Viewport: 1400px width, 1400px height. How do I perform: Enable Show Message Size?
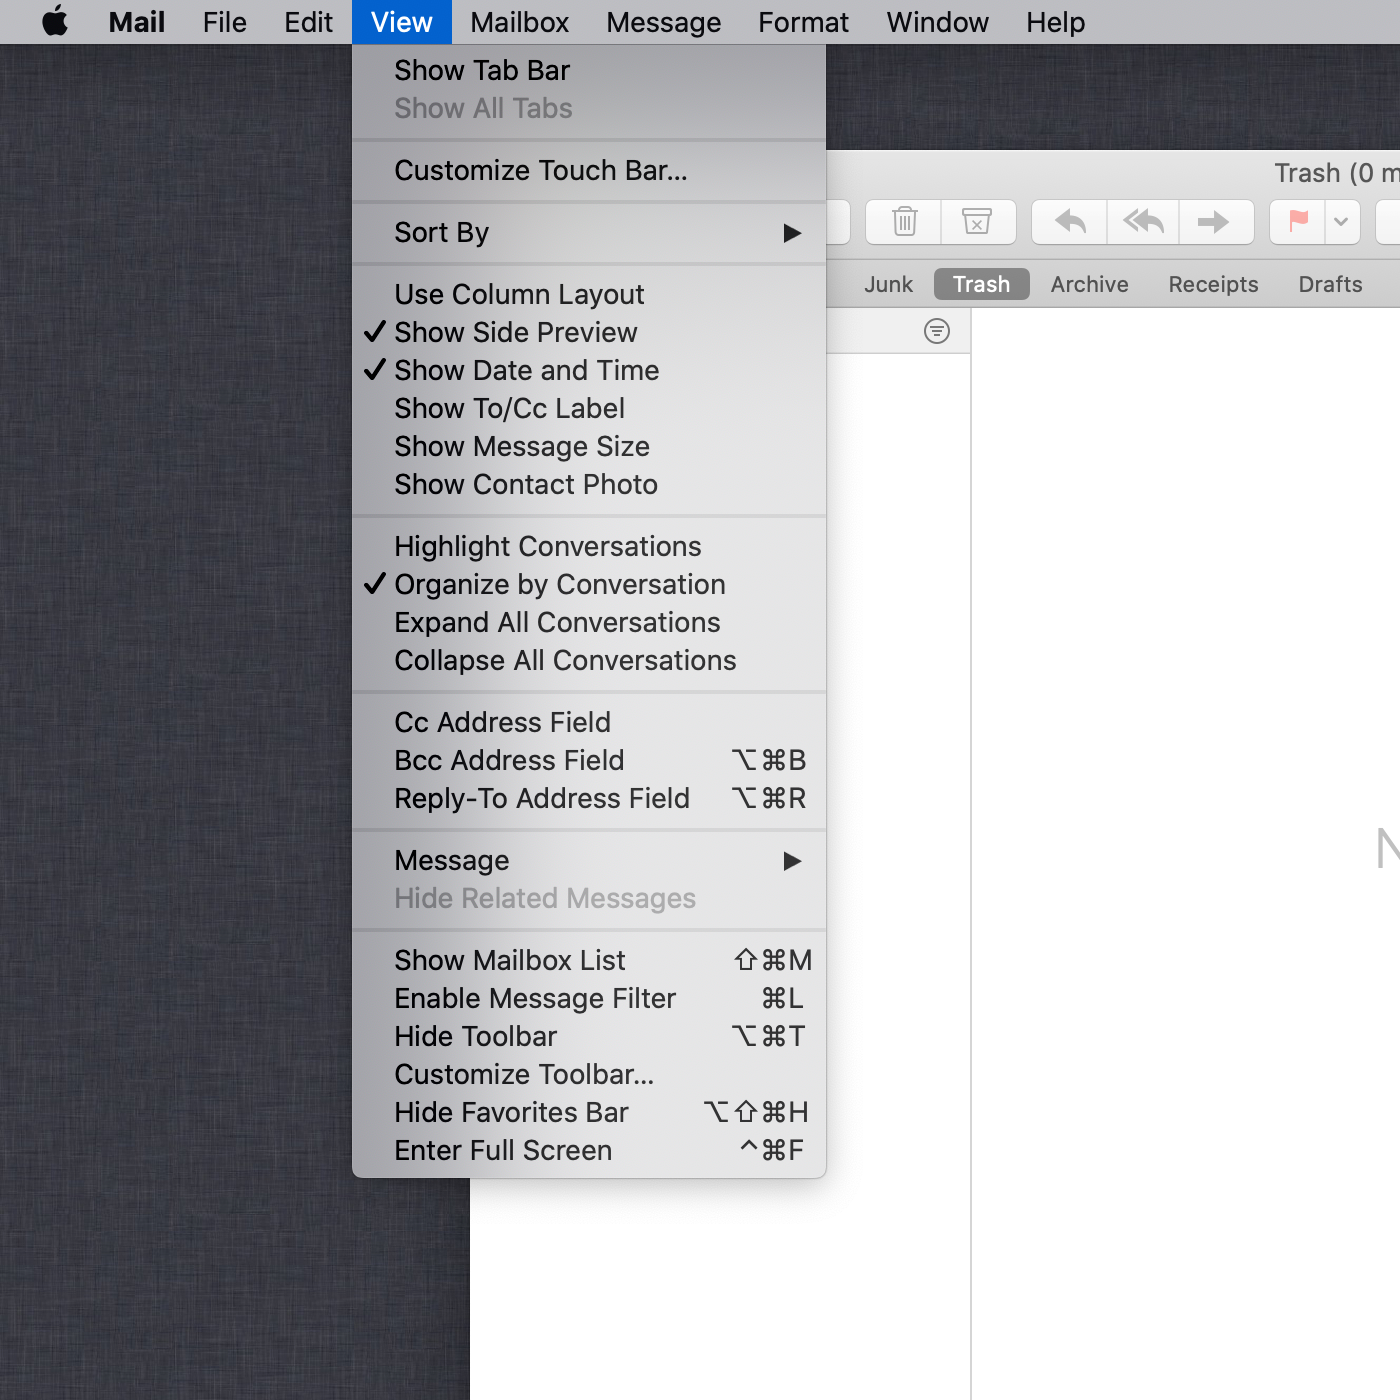coord(589,446)
